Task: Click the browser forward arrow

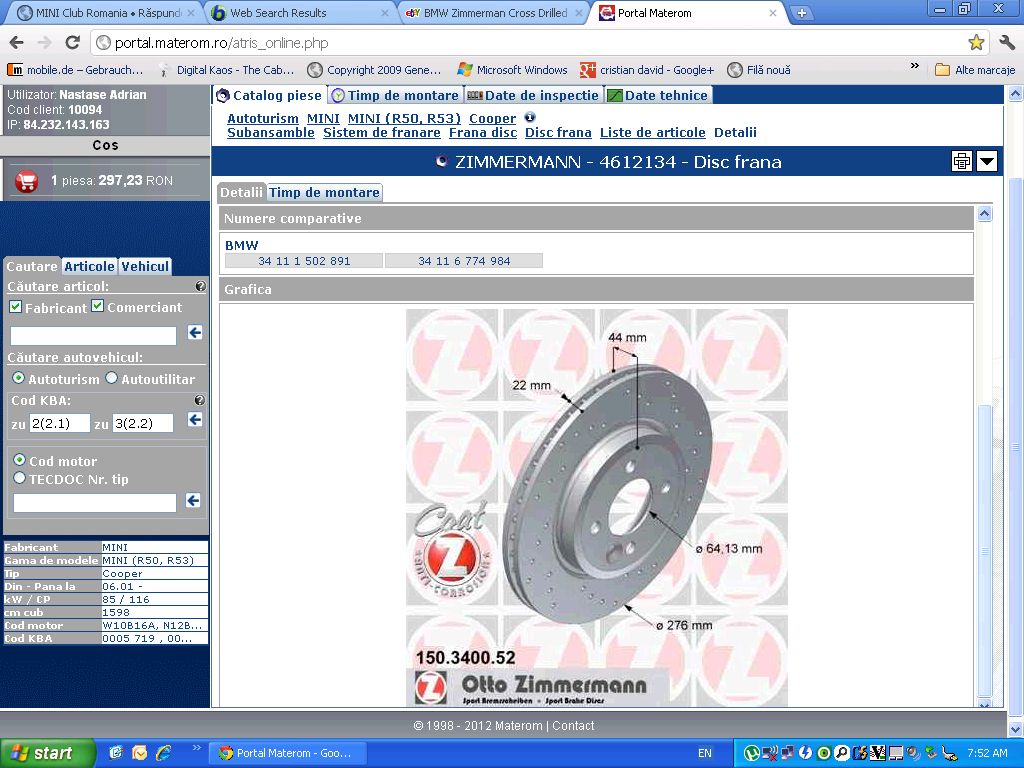Action: (x=44, y=43)
